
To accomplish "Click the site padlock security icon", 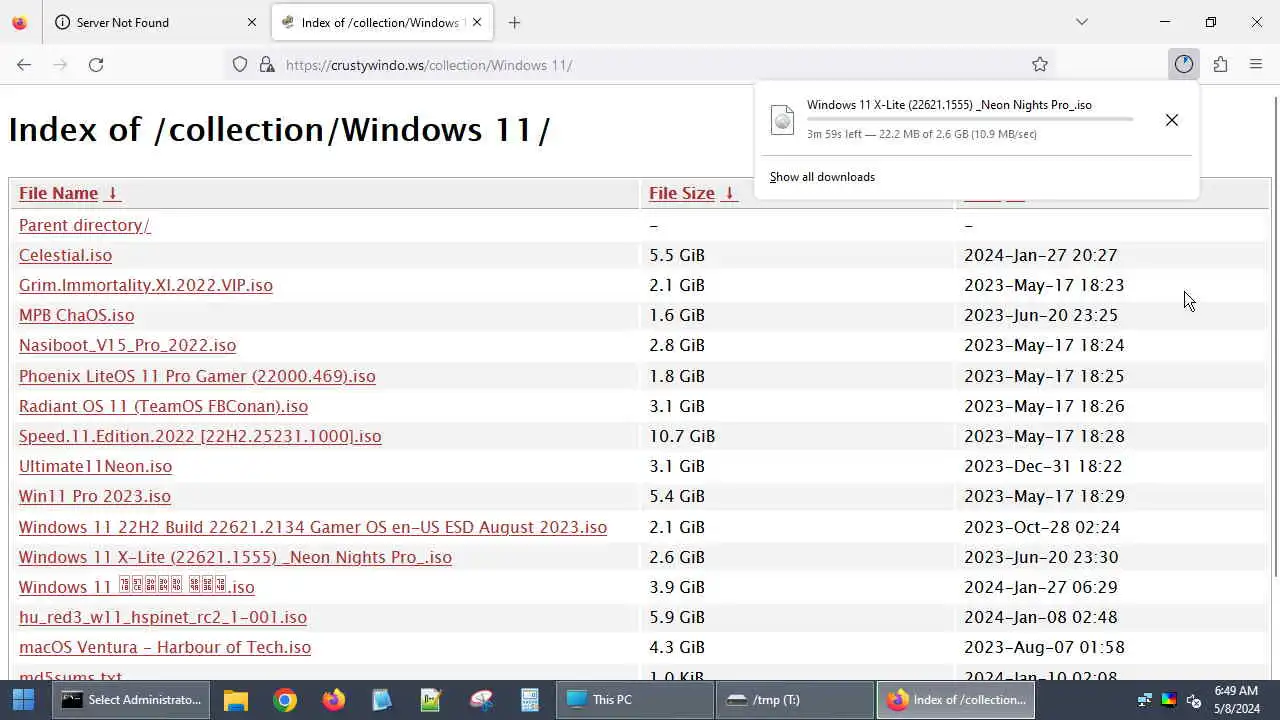I will [x=267, y=64].
